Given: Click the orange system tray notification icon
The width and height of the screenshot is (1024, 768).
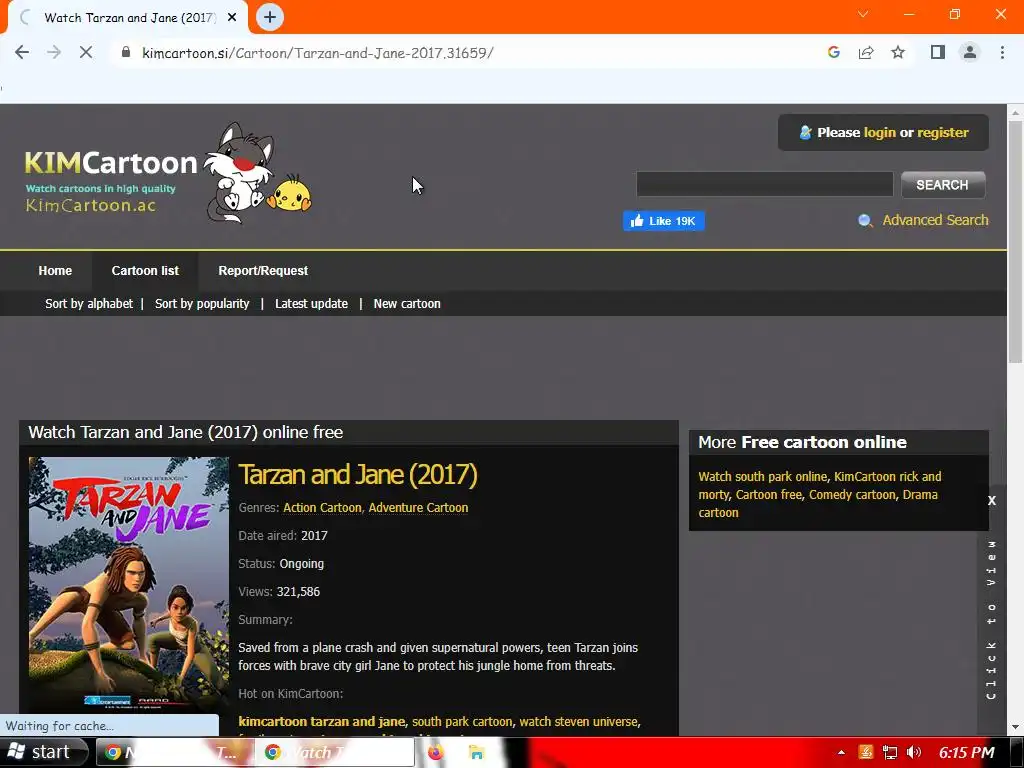Looking at the screenshot, I should pos(866,752).
